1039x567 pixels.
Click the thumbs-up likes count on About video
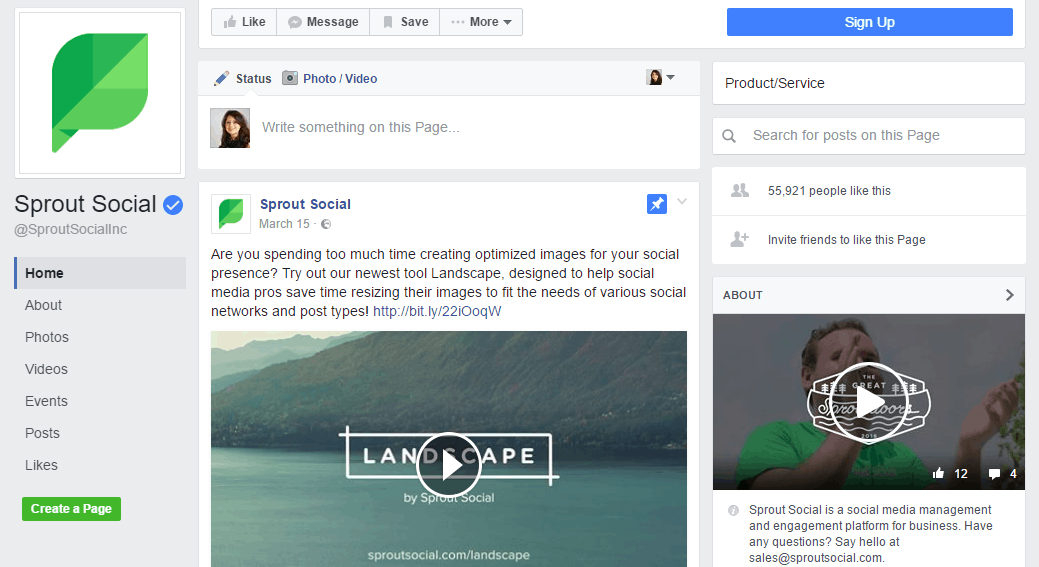[x=949, y=474]
